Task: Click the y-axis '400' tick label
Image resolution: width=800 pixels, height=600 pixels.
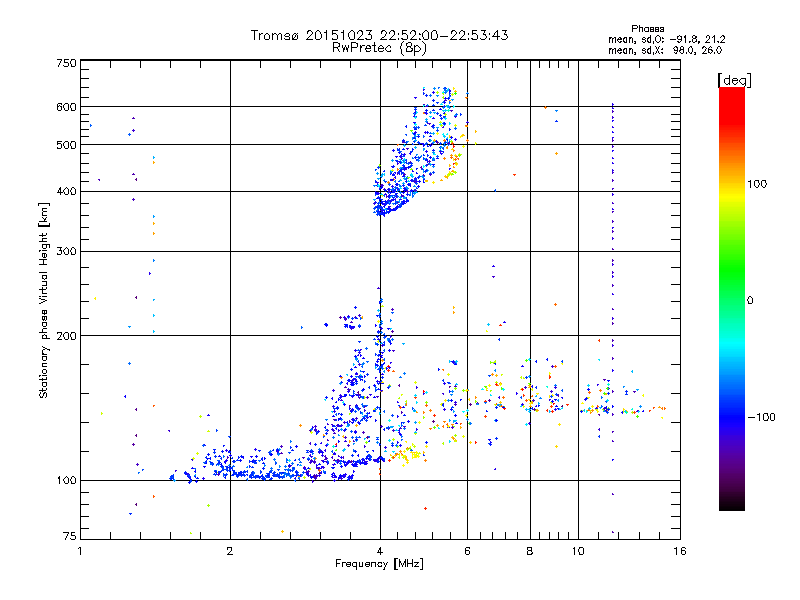Action: [x=66, y=191]
